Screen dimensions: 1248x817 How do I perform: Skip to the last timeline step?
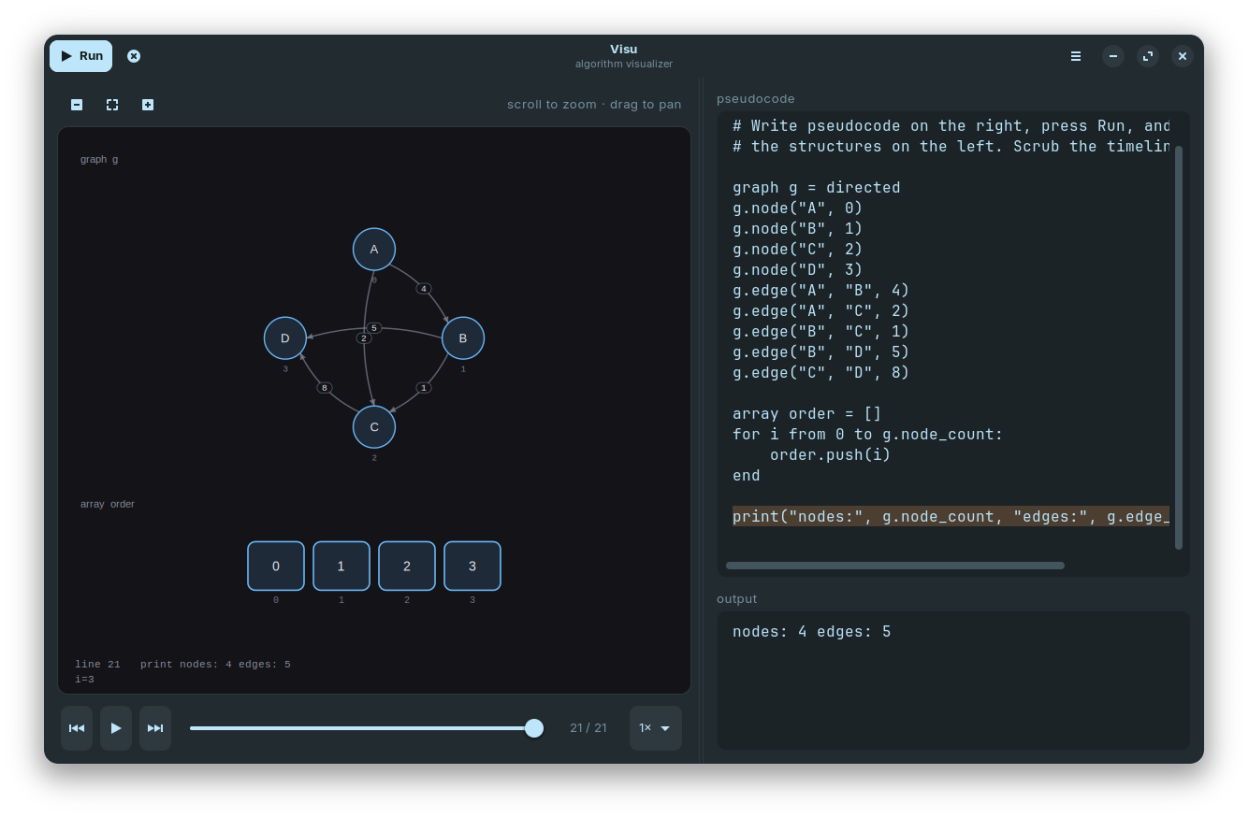pyautogui.click(x=155, y=728)
